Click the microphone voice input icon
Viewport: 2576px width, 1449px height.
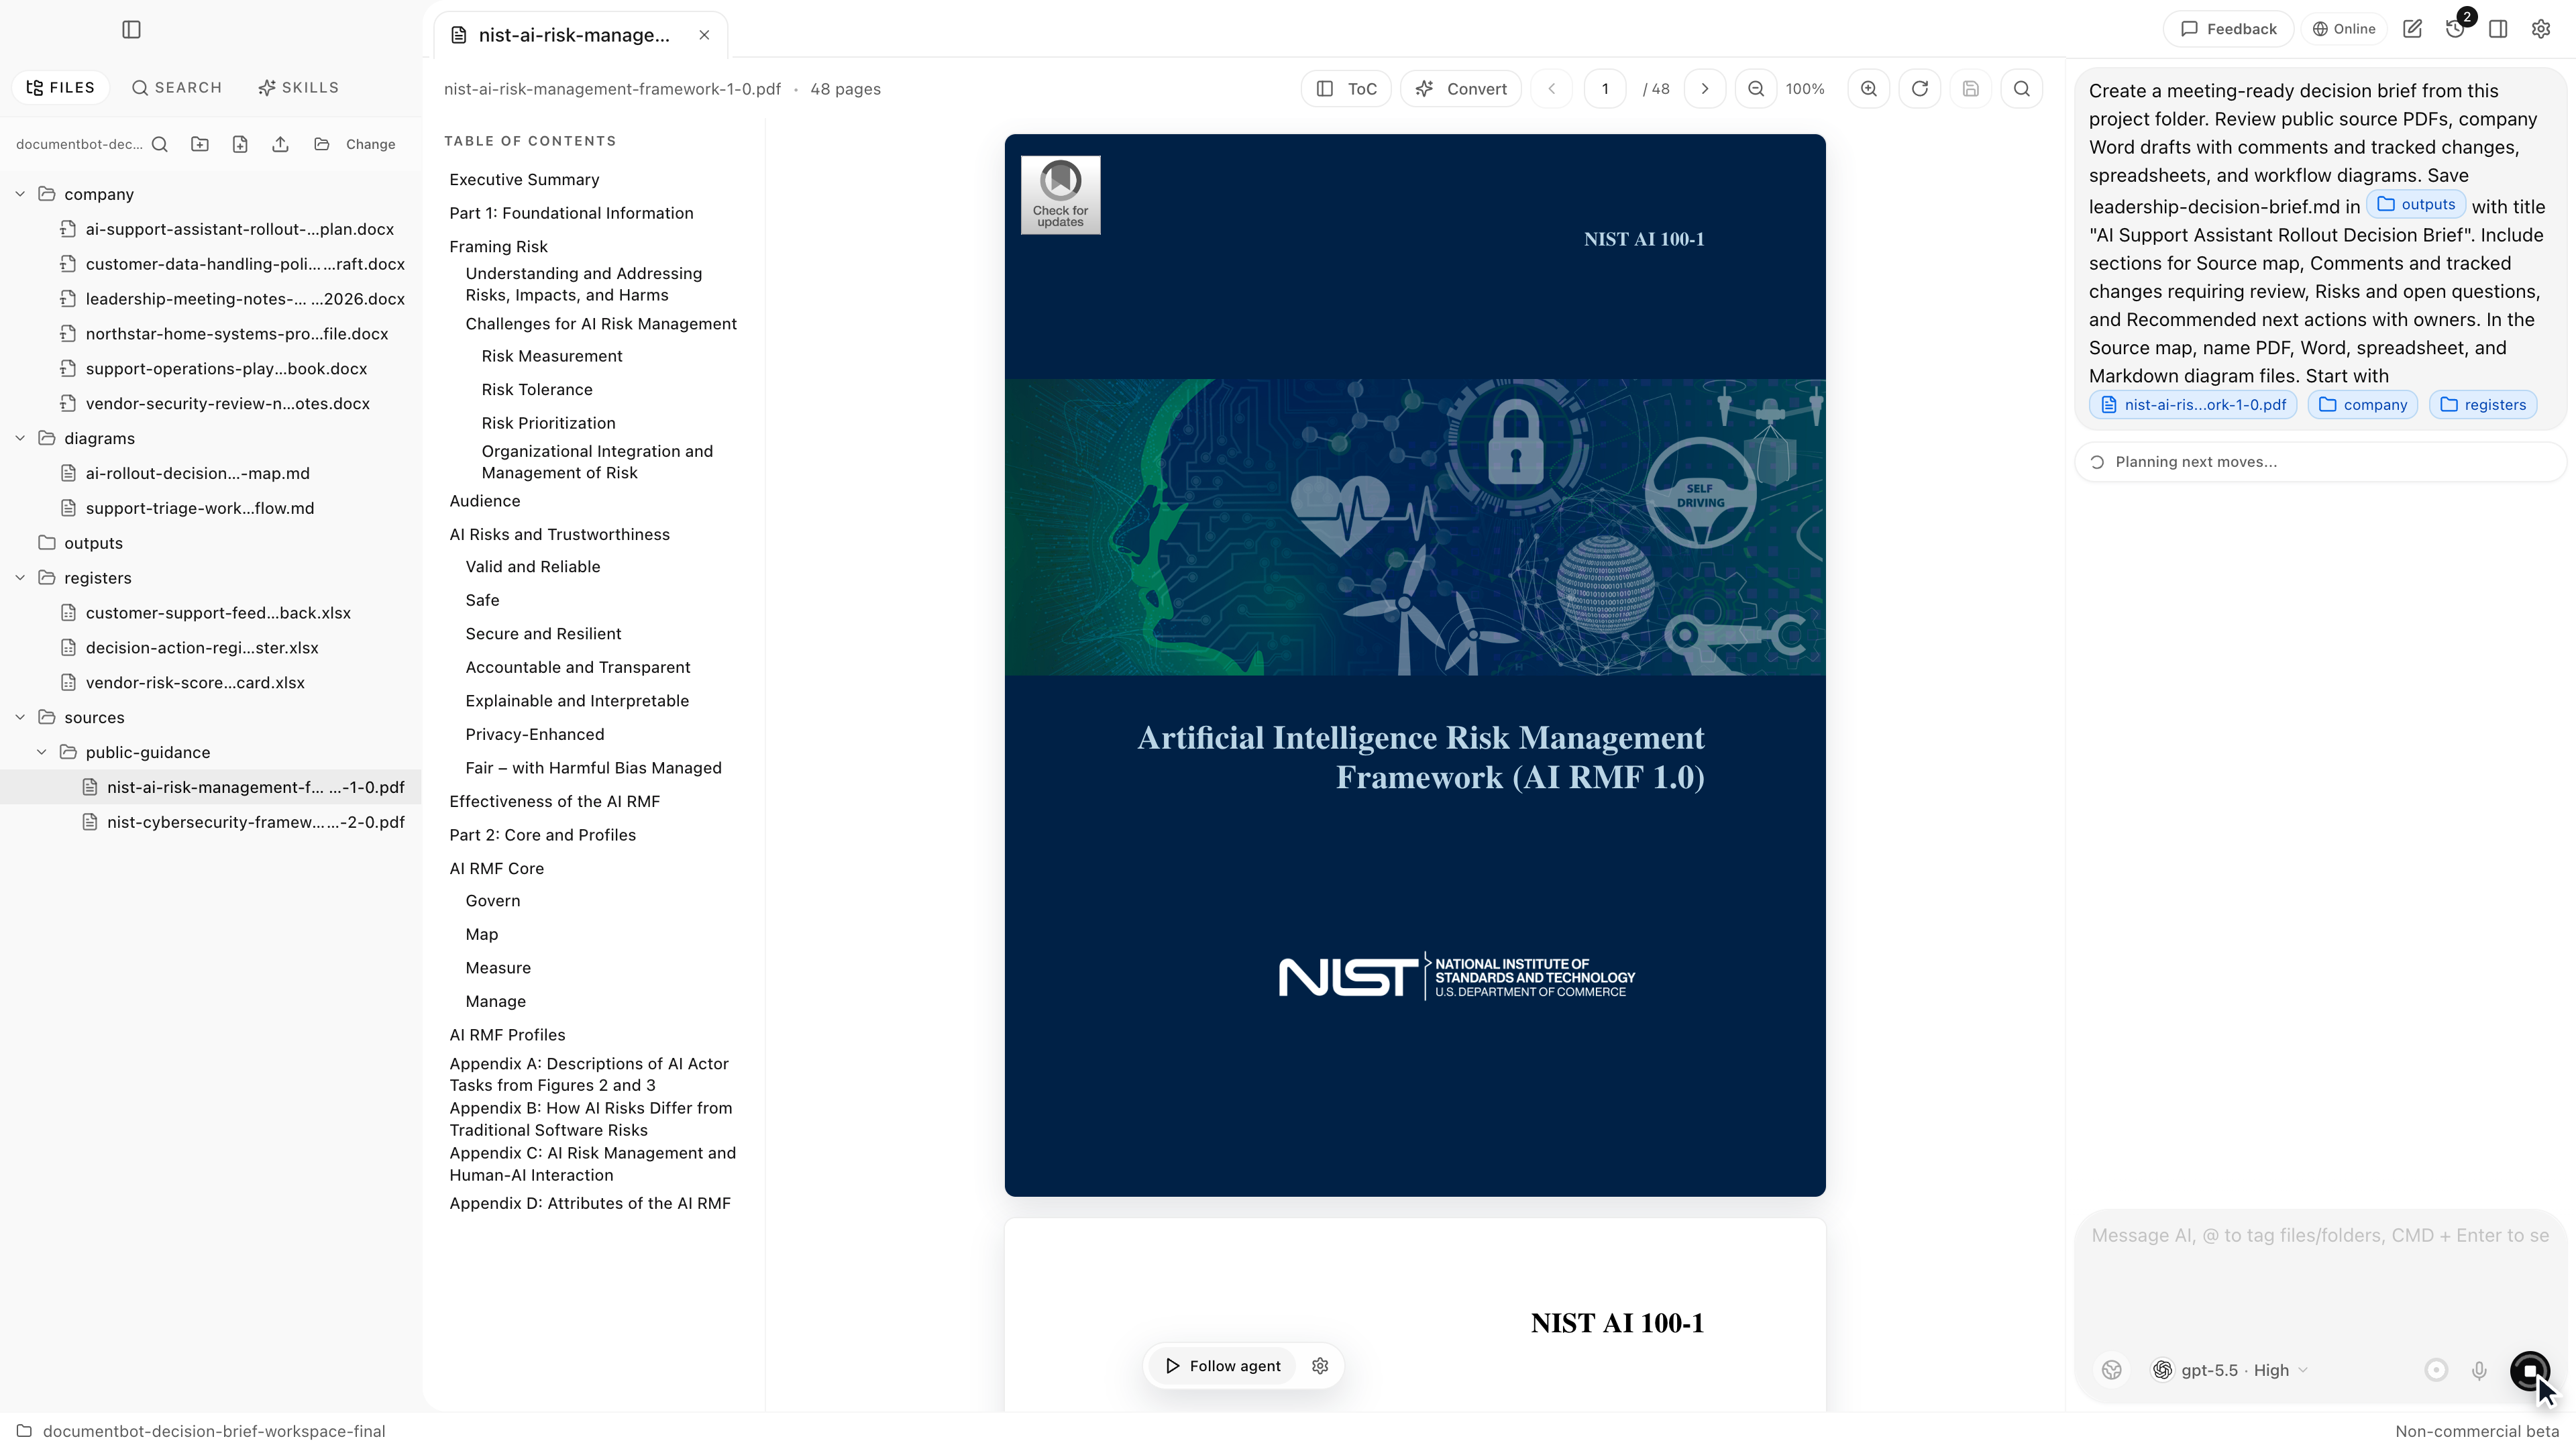coord(2479,1370)
